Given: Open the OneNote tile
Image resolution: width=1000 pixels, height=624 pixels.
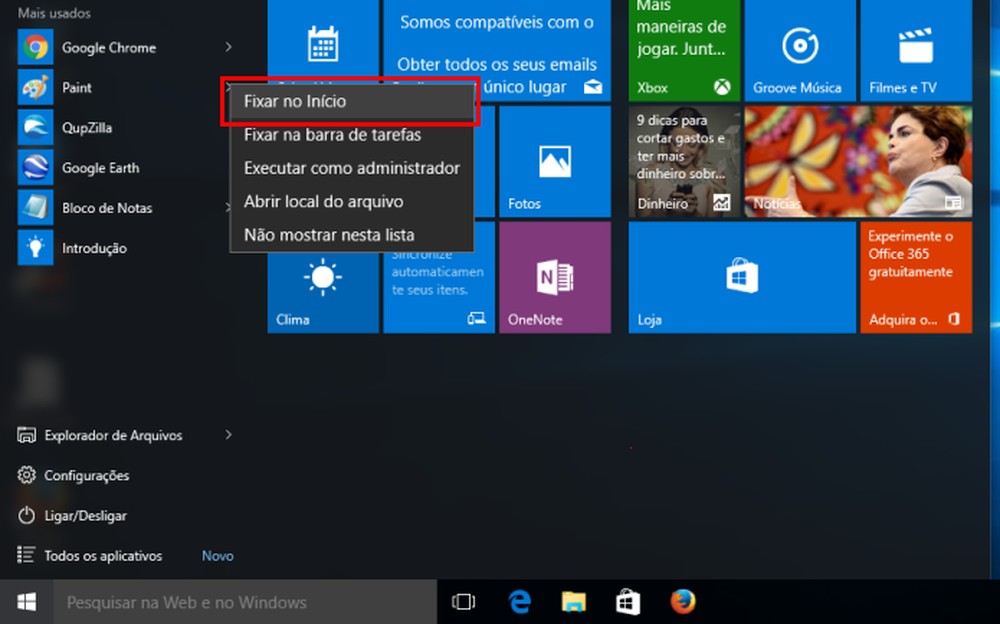Looking at the screenshot, I should [555, 277].
